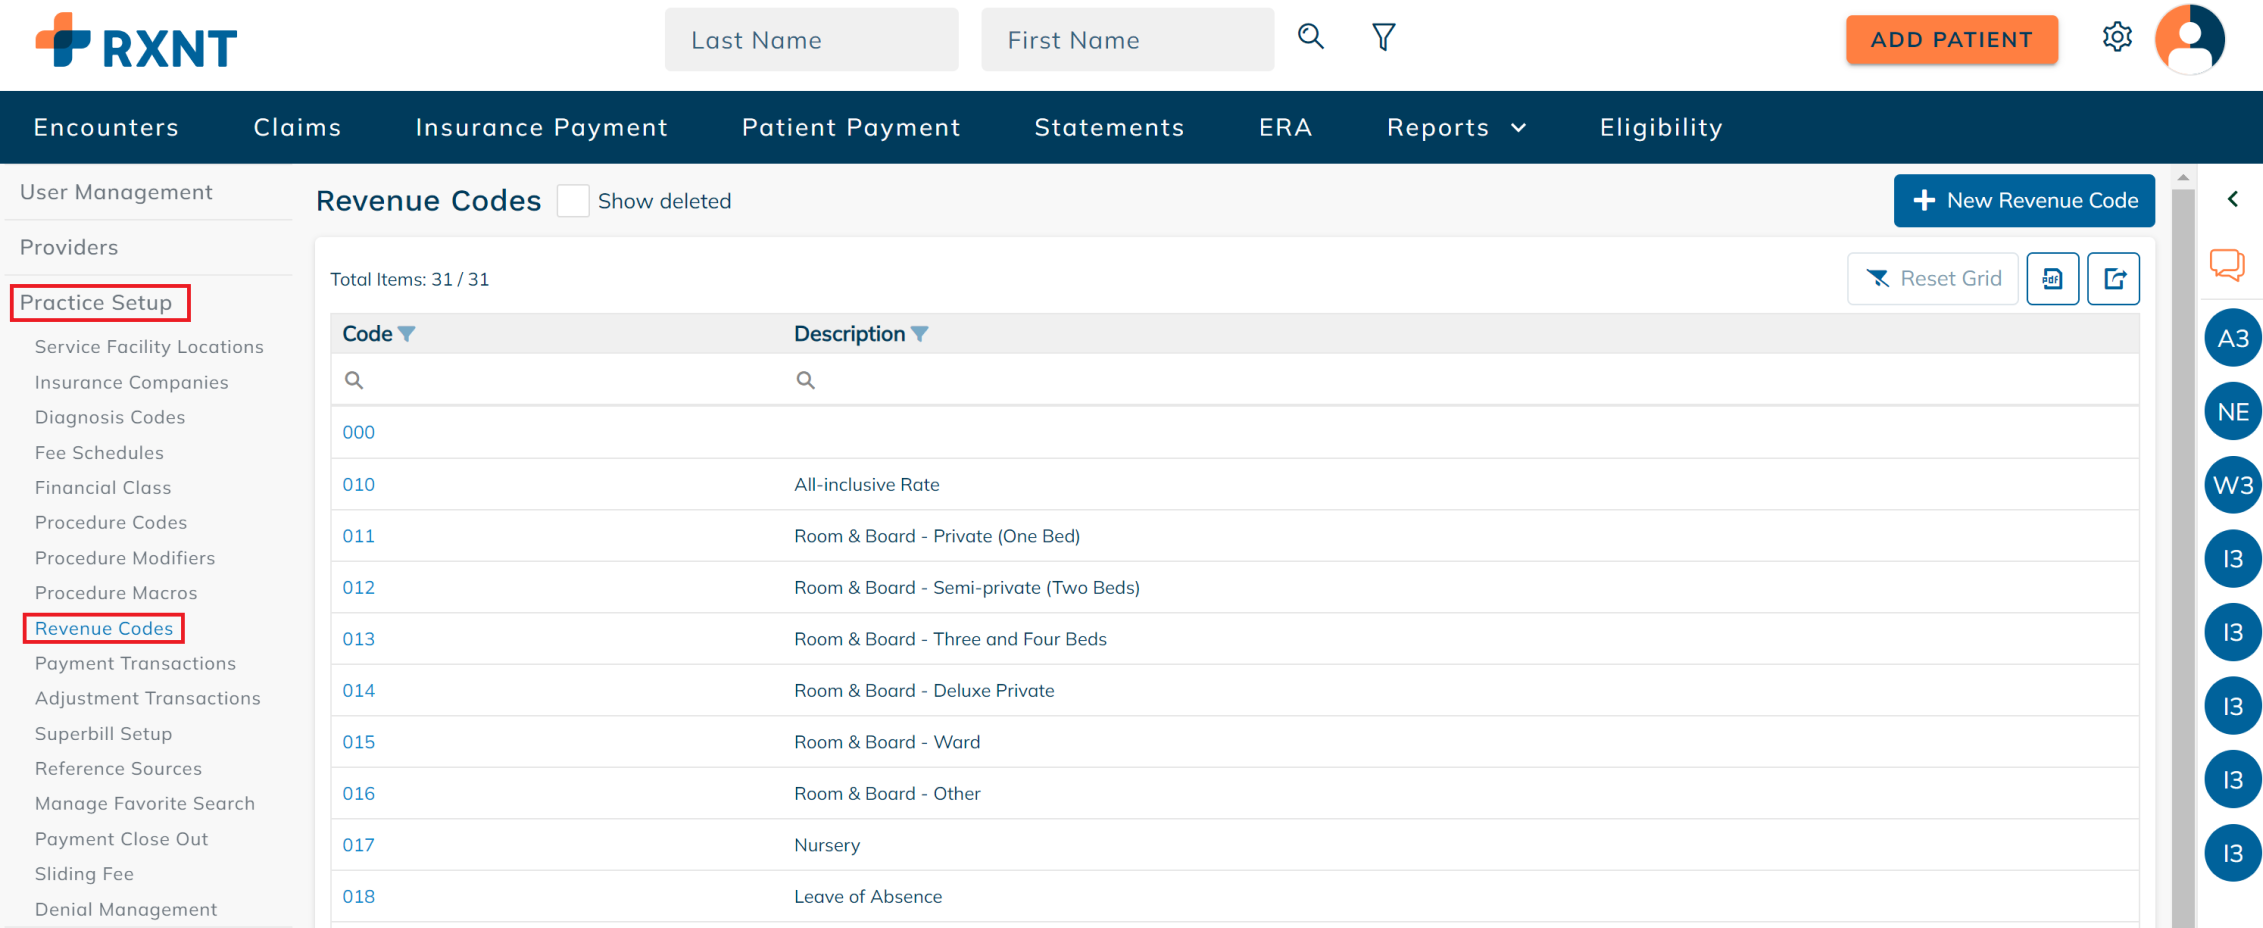This screenshot has width=2263, height=928.
Task: Click the user profile avatar
Action: [2189, 40]
